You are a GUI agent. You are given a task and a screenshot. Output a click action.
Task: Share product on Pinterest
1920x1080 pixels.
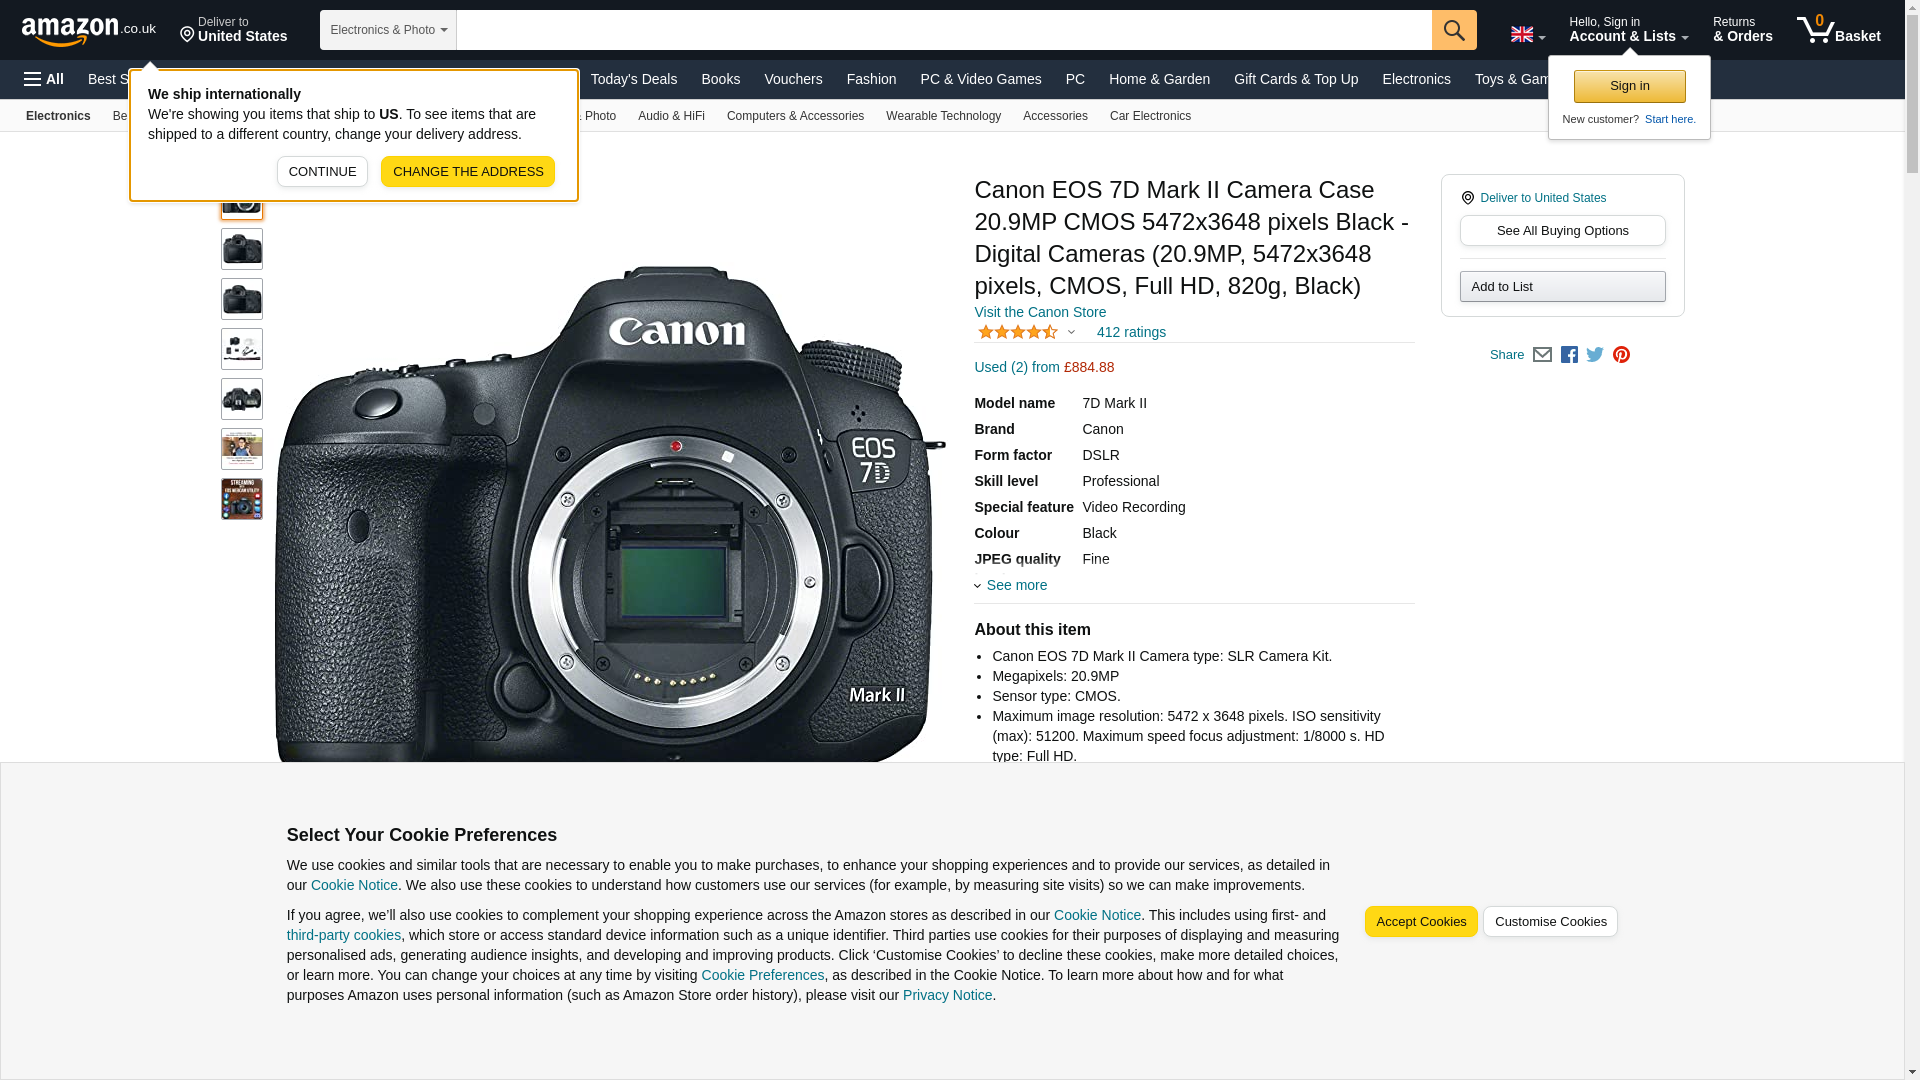click(x=1621, y=355)
